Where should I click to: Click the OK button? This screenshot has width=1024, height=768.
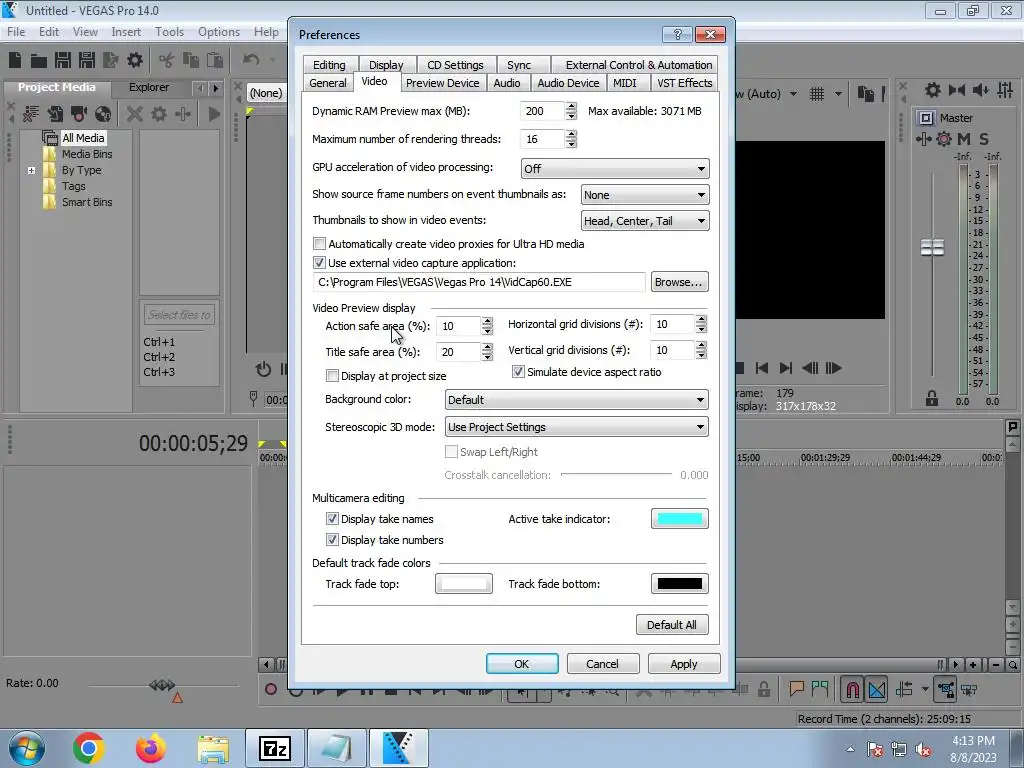[522, 664]
